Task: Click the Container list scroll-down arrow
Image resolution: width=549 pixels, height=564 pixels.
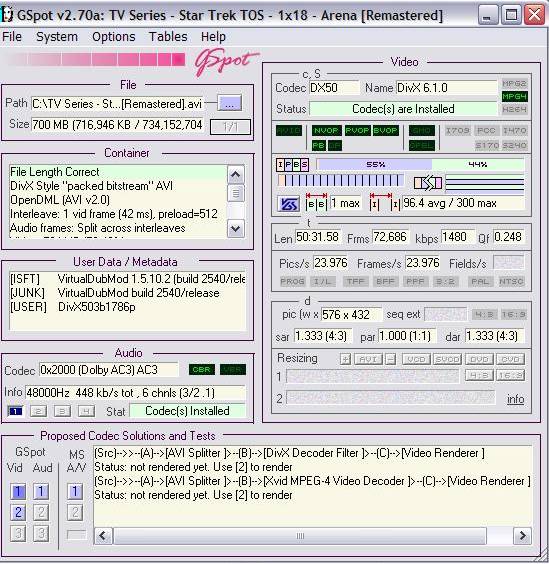Action: (x=236, y=228)
